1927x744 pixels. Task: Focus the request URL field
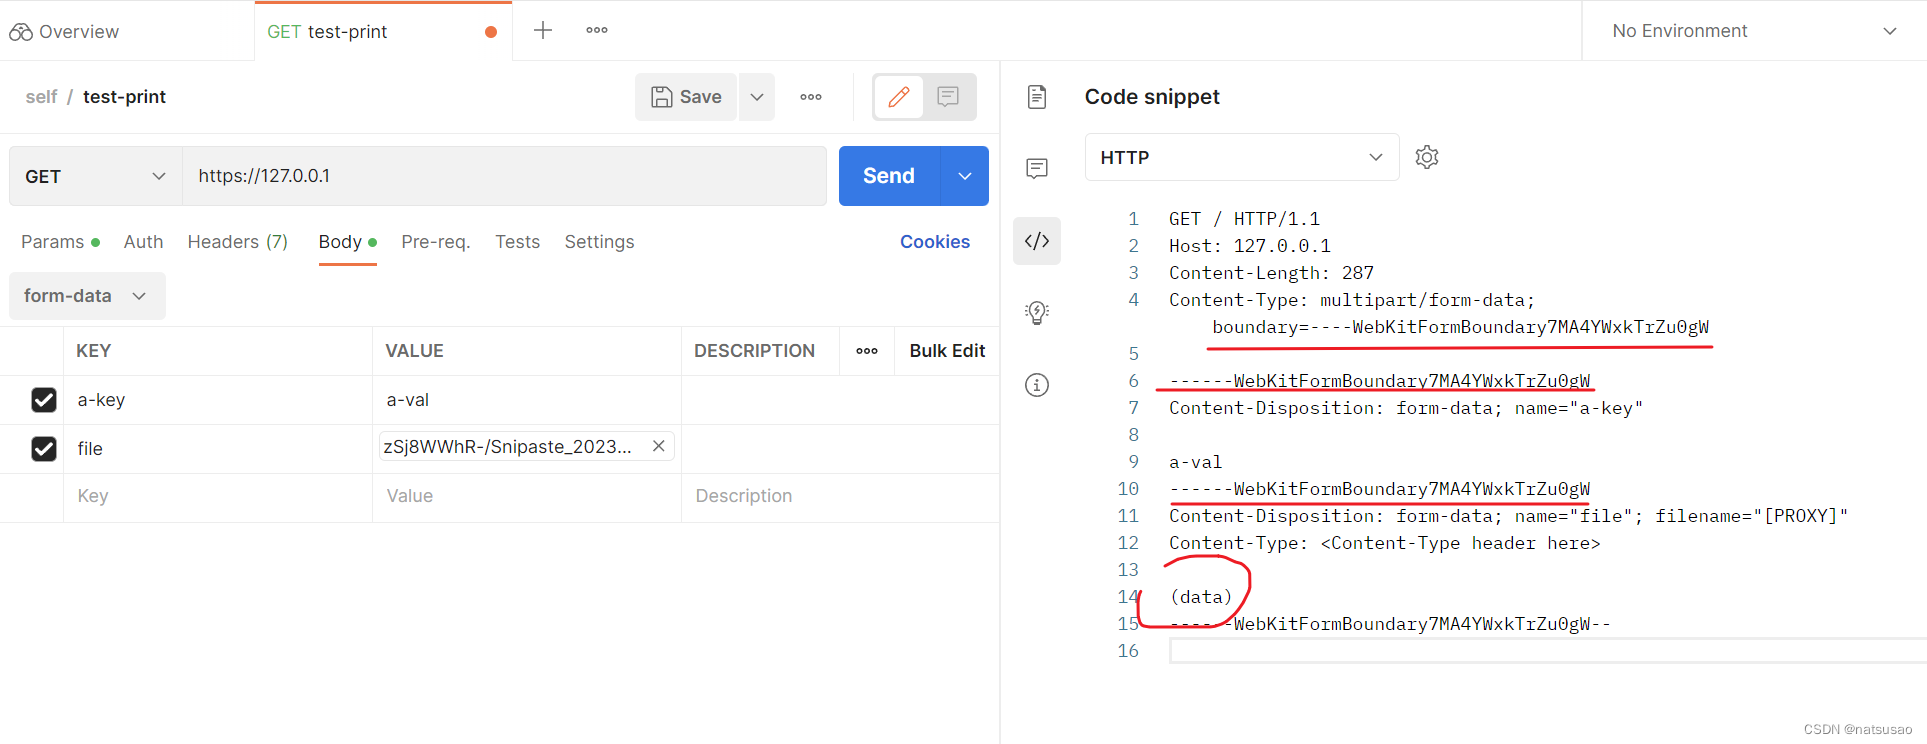[x=504, y=176]
